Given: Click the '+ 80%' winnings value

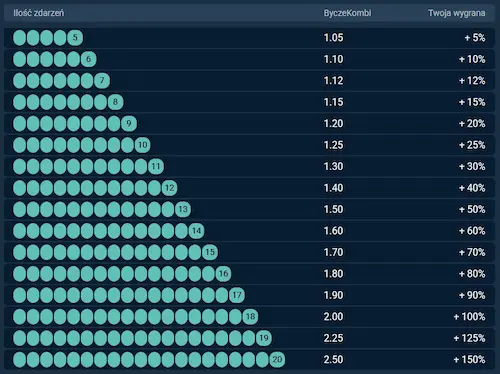Looking at the screenshot, I should pyautogui.click(x=472, y=274).
